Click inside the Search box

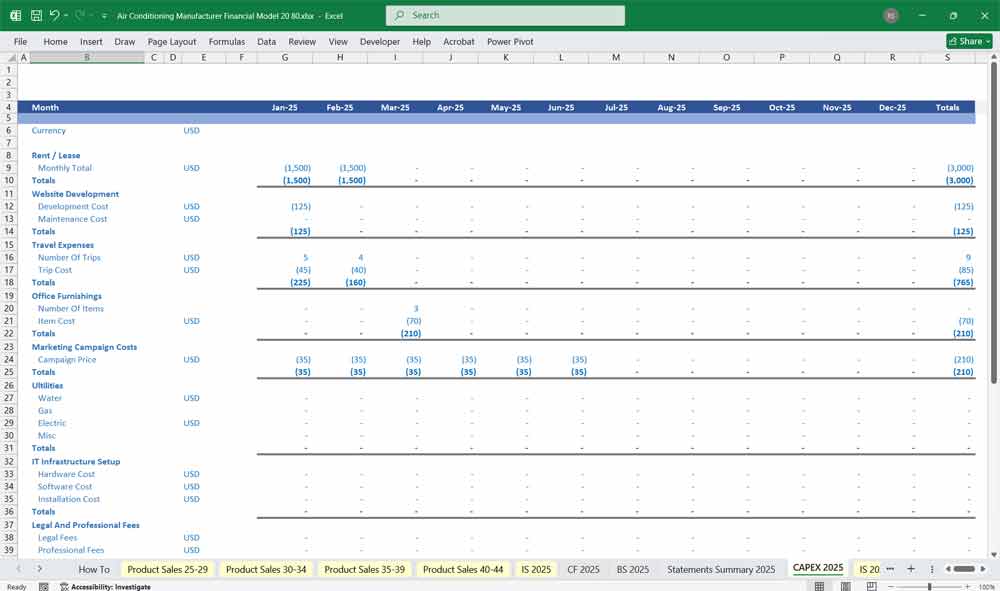click(505, 15)
